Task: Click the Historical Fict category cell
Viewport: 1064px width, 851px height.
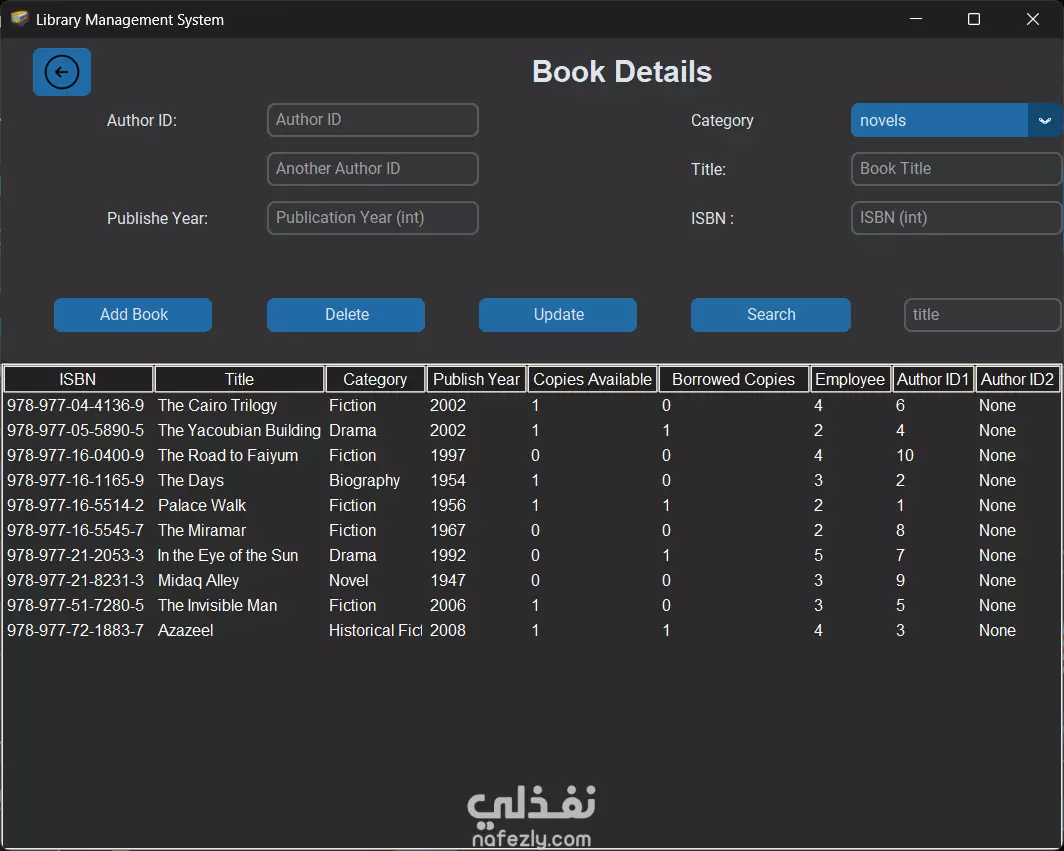Action: coord(375,631)
